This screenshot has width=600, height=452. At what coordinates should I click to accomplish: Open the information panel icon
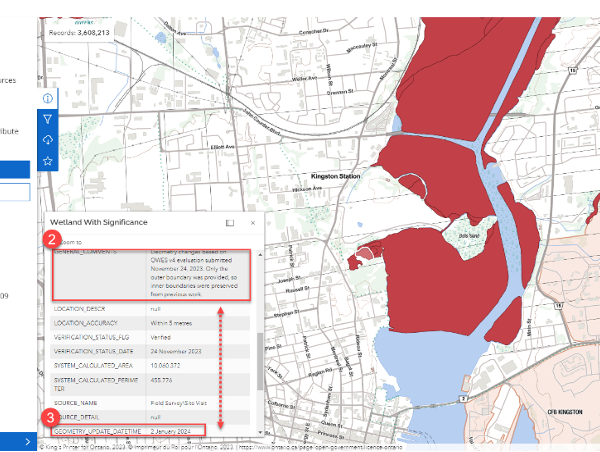coord(48,98)
